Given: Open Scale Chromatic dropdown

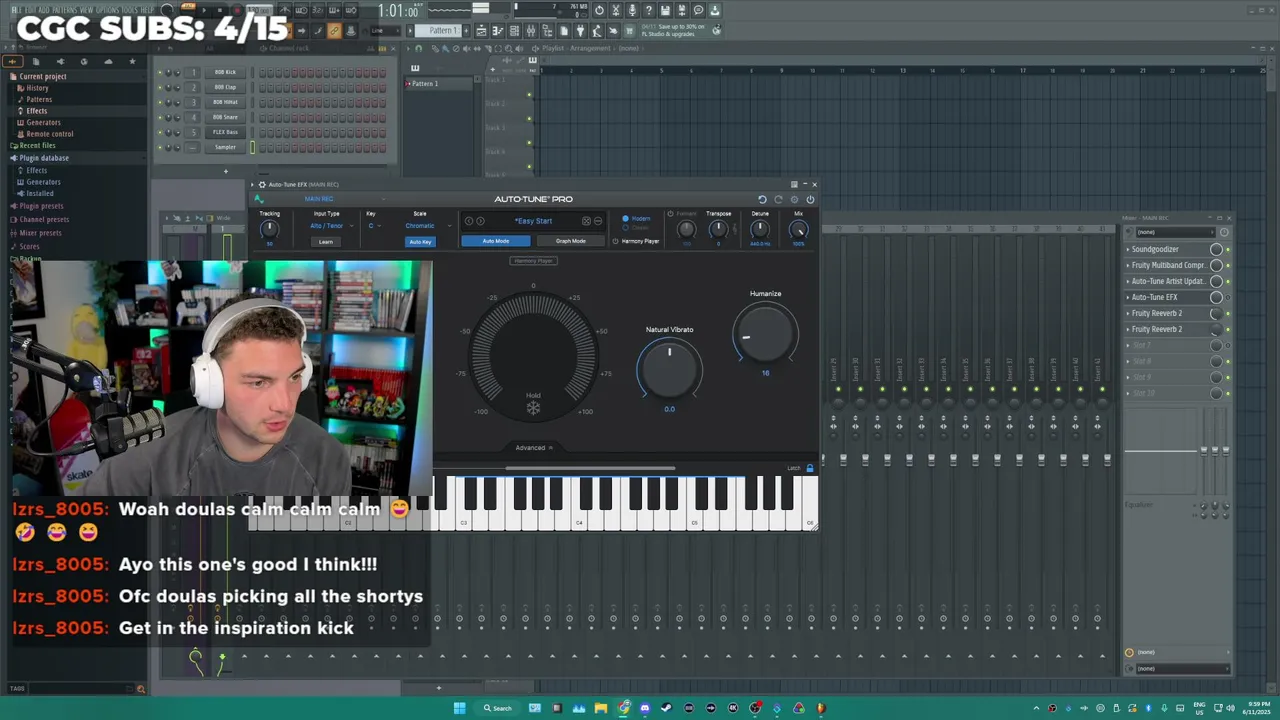Looking at the screenshot, I should tap(427, 226).
